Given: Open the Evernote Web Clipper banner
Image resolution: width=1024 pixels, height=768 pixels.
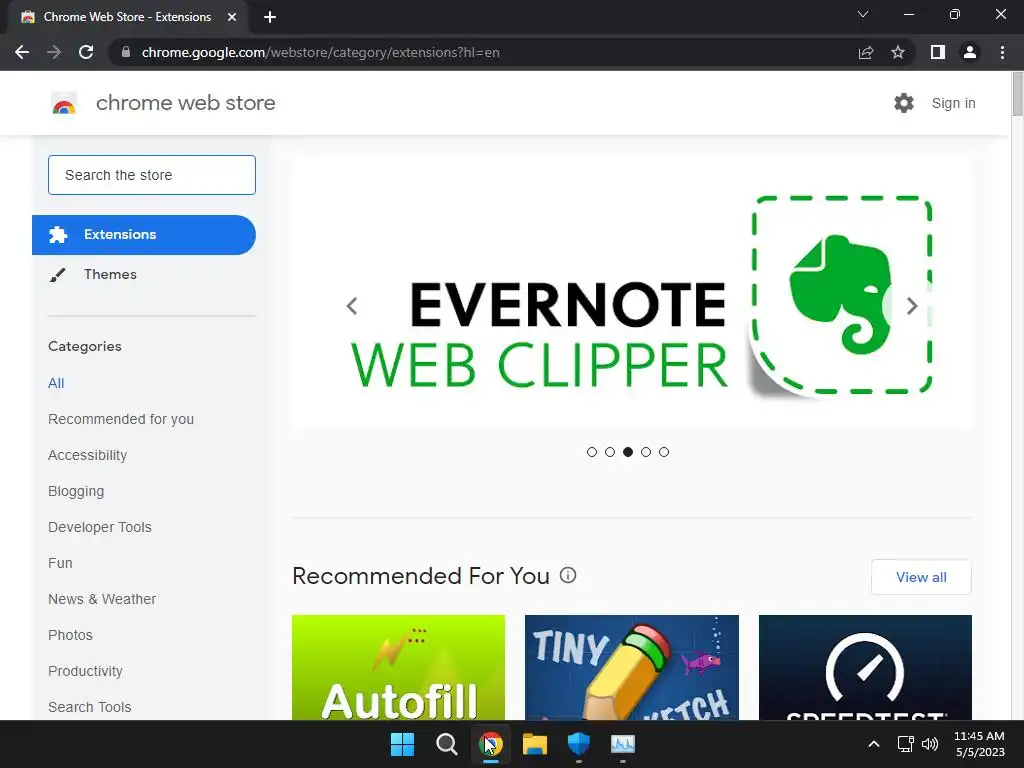Looking at the screenshot, I should [x=632, y=292].
